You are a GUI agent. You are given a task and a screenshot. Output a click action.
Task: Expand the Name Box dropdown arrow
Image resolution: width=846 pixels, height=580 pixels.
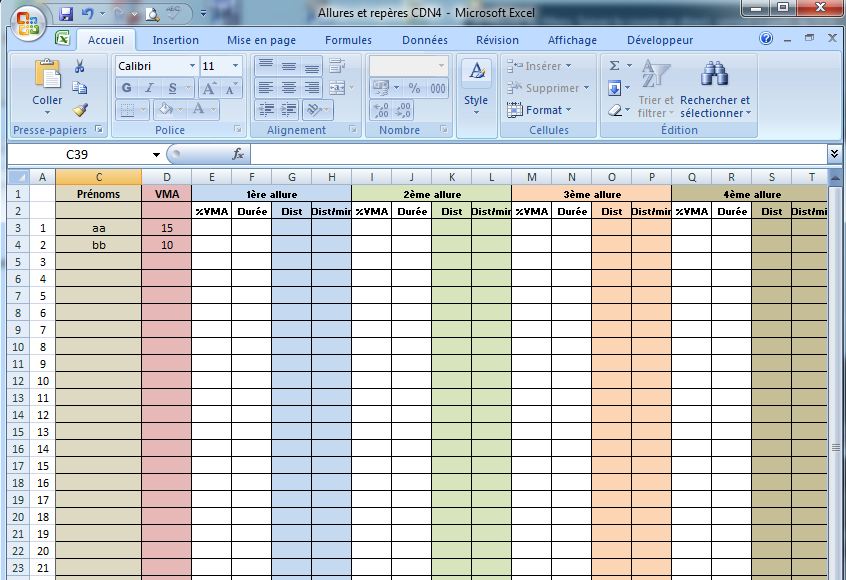point(156,155)
